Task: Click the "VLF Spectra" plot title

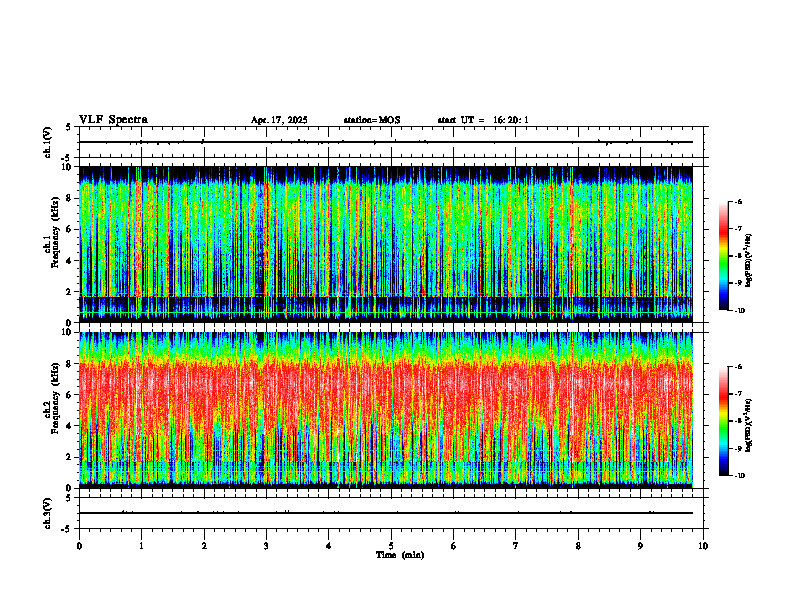Action: 113,120
